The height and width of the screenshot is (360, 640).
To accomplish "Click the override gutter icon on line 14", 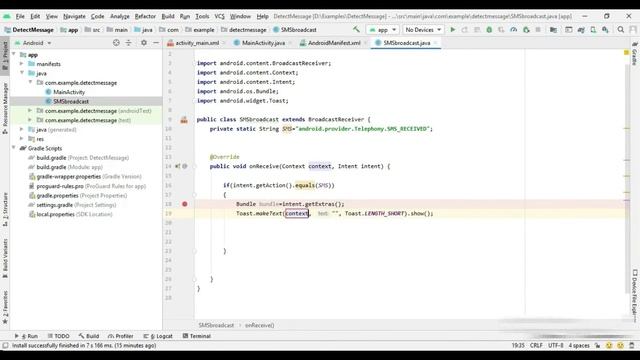I will point(178,166).
